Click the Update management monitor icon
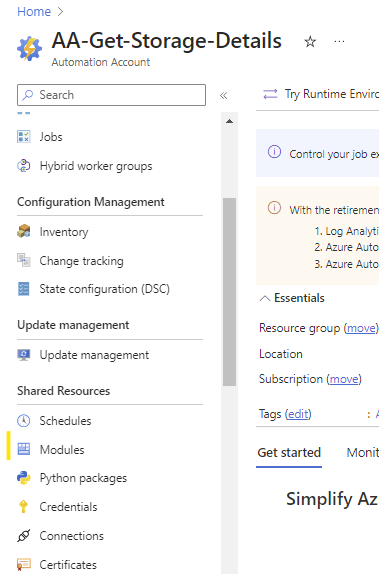 coord(24,355)
